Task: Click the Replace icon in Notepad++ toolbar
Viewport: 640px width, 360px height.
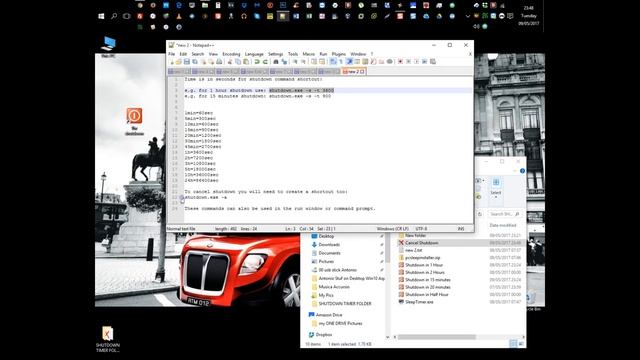Action: pyautogui.click(x=284, y=62)
